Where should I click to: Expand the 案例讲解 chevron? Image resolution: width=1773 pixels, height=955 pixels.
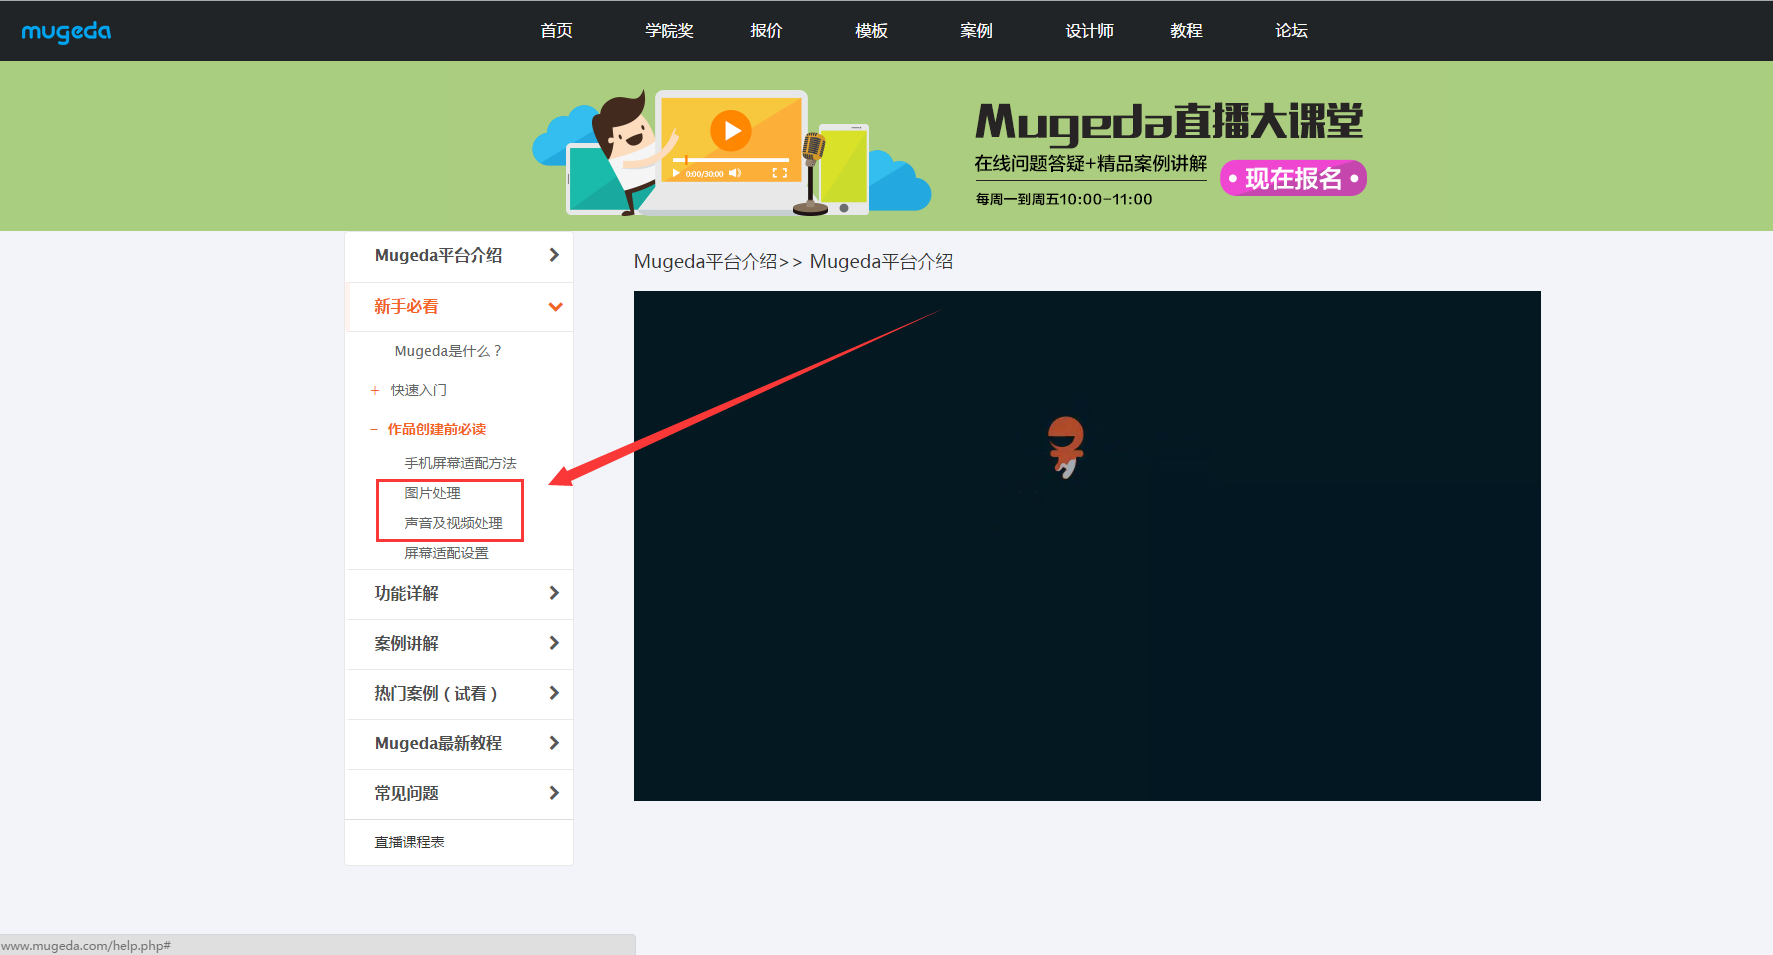pyautogui.click(x=554, y=643)
